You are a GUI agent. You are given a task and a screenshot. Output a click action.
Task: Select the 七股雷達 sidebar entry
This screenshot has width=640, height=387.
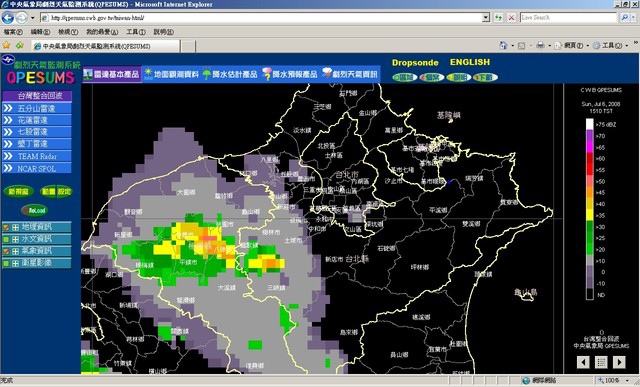(37, 132)
